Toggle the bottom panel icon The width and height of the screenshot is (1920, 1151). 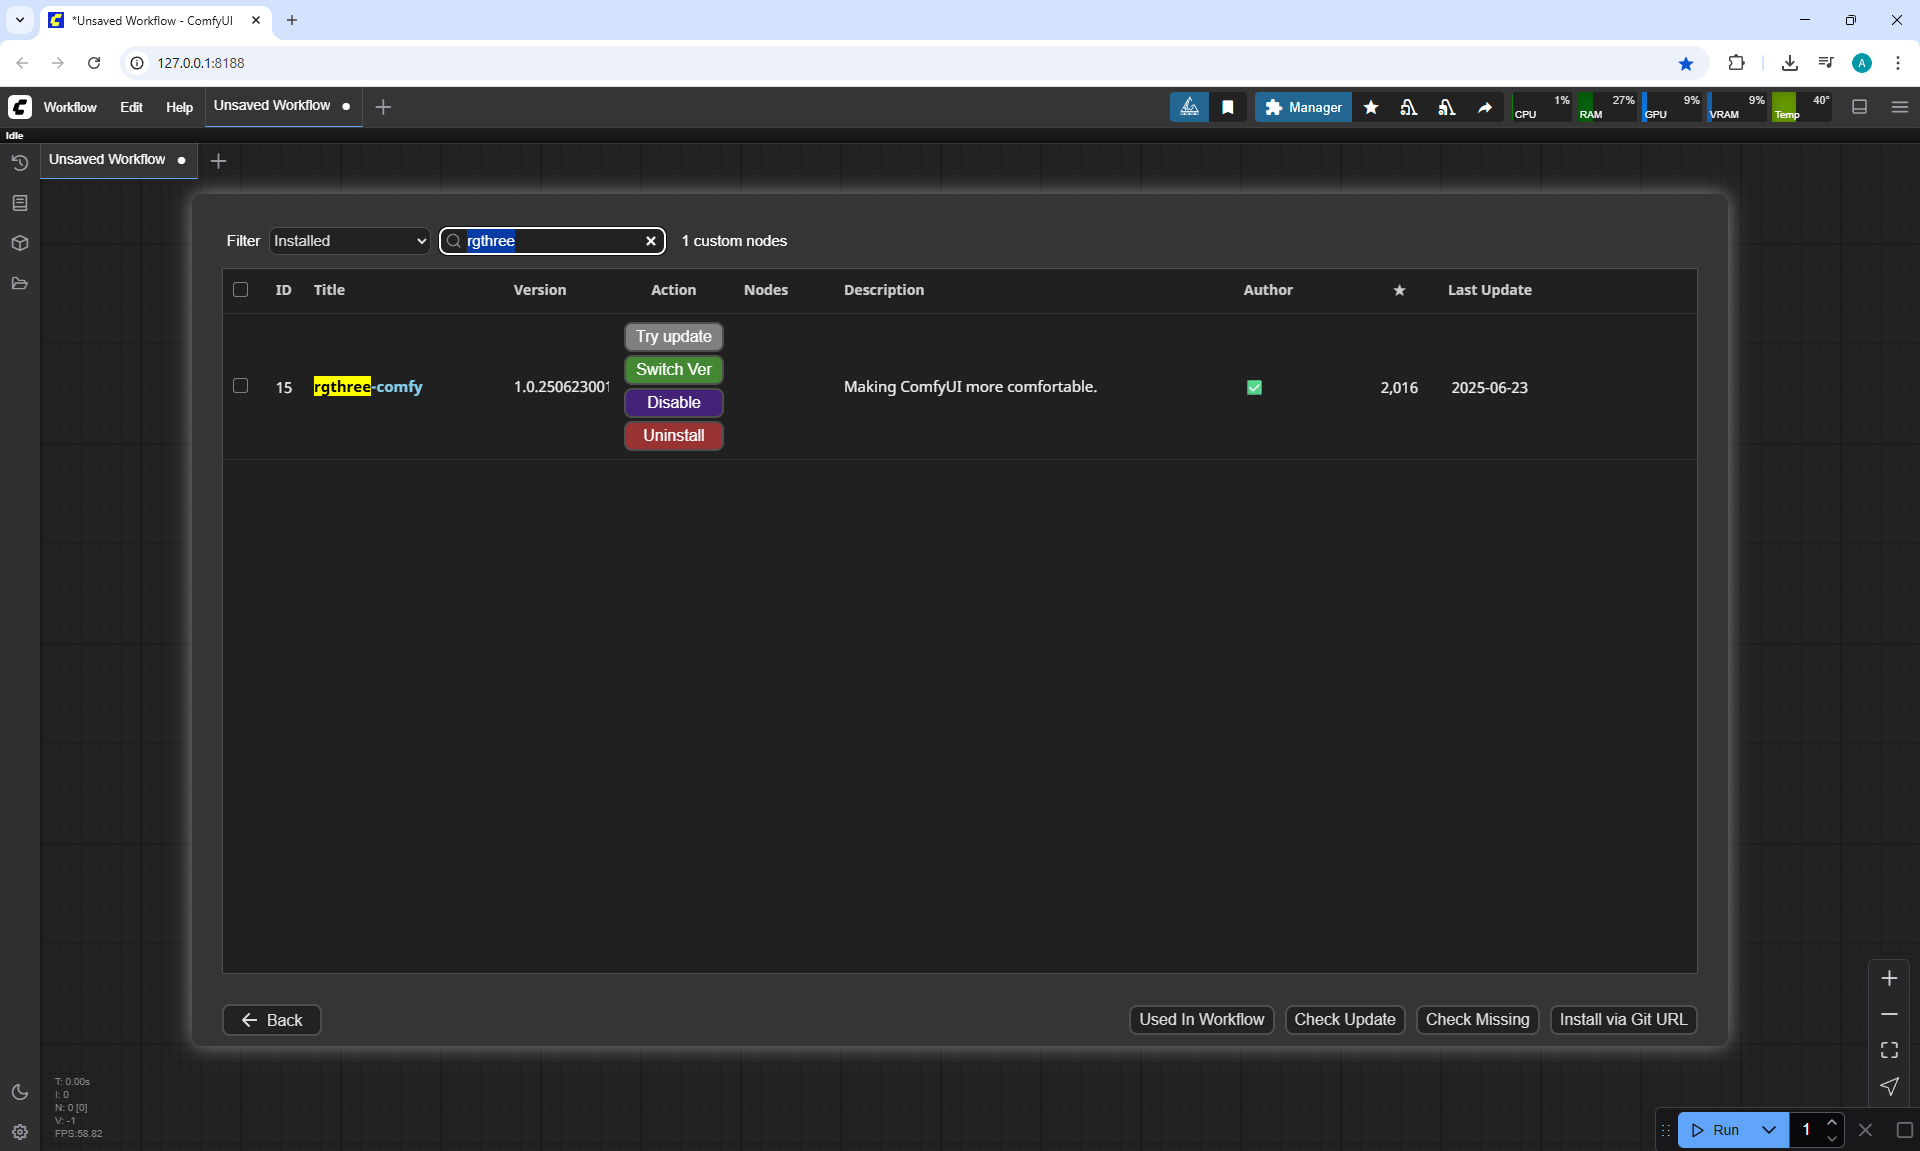pos(1859,107)
